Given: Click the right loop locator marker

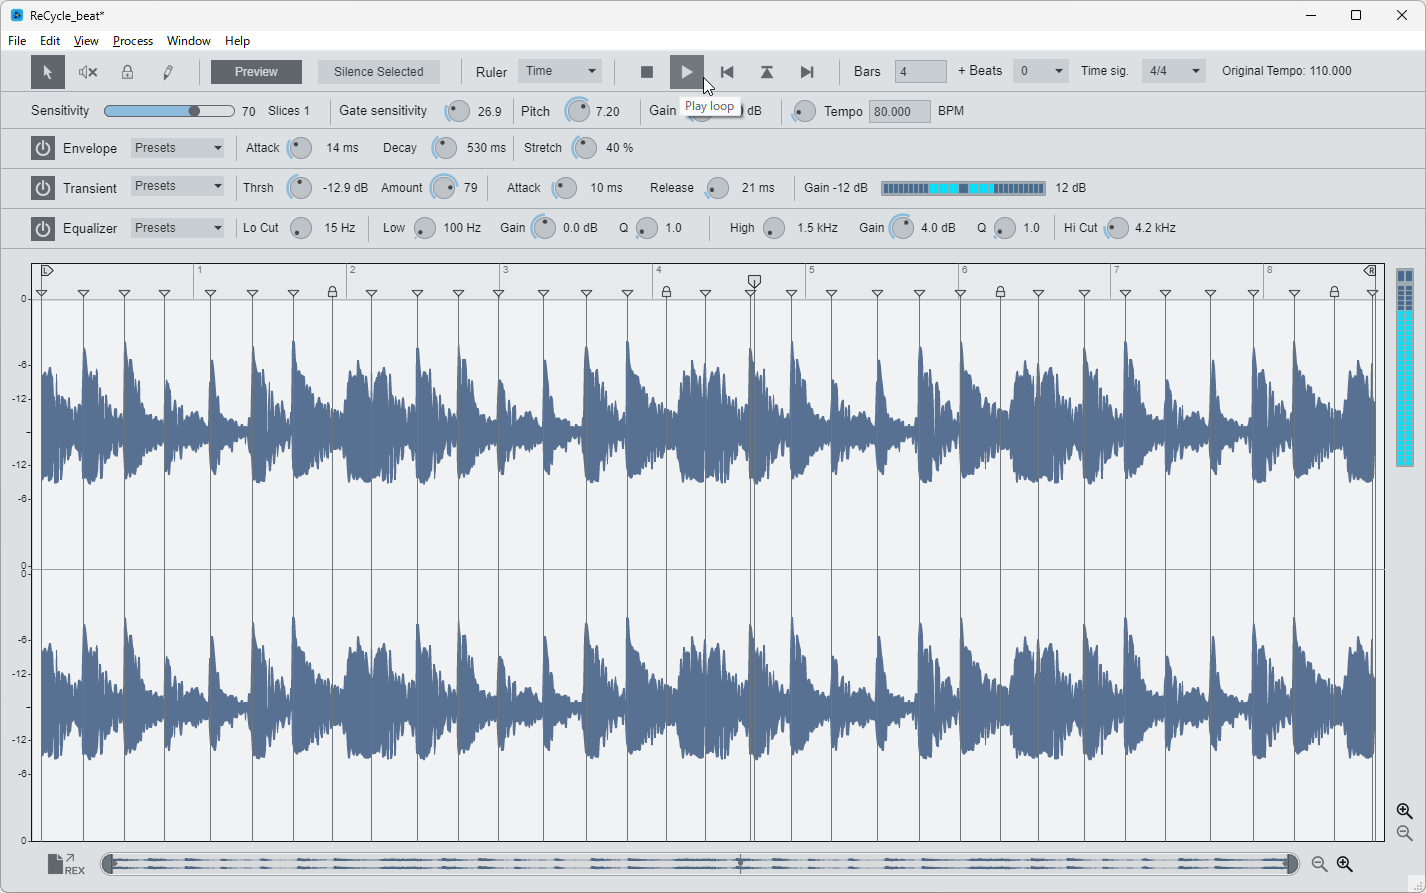Looking at the screenshot, I should (x=1370, y=270).
